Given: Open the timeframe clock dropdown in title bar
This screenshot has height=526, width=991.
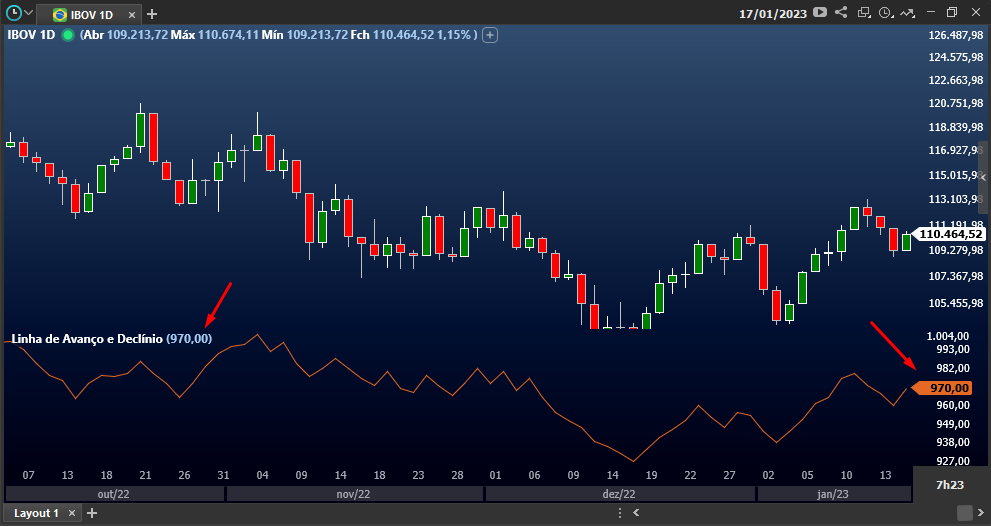Looking at the screenshot, I should coord(886,12).
